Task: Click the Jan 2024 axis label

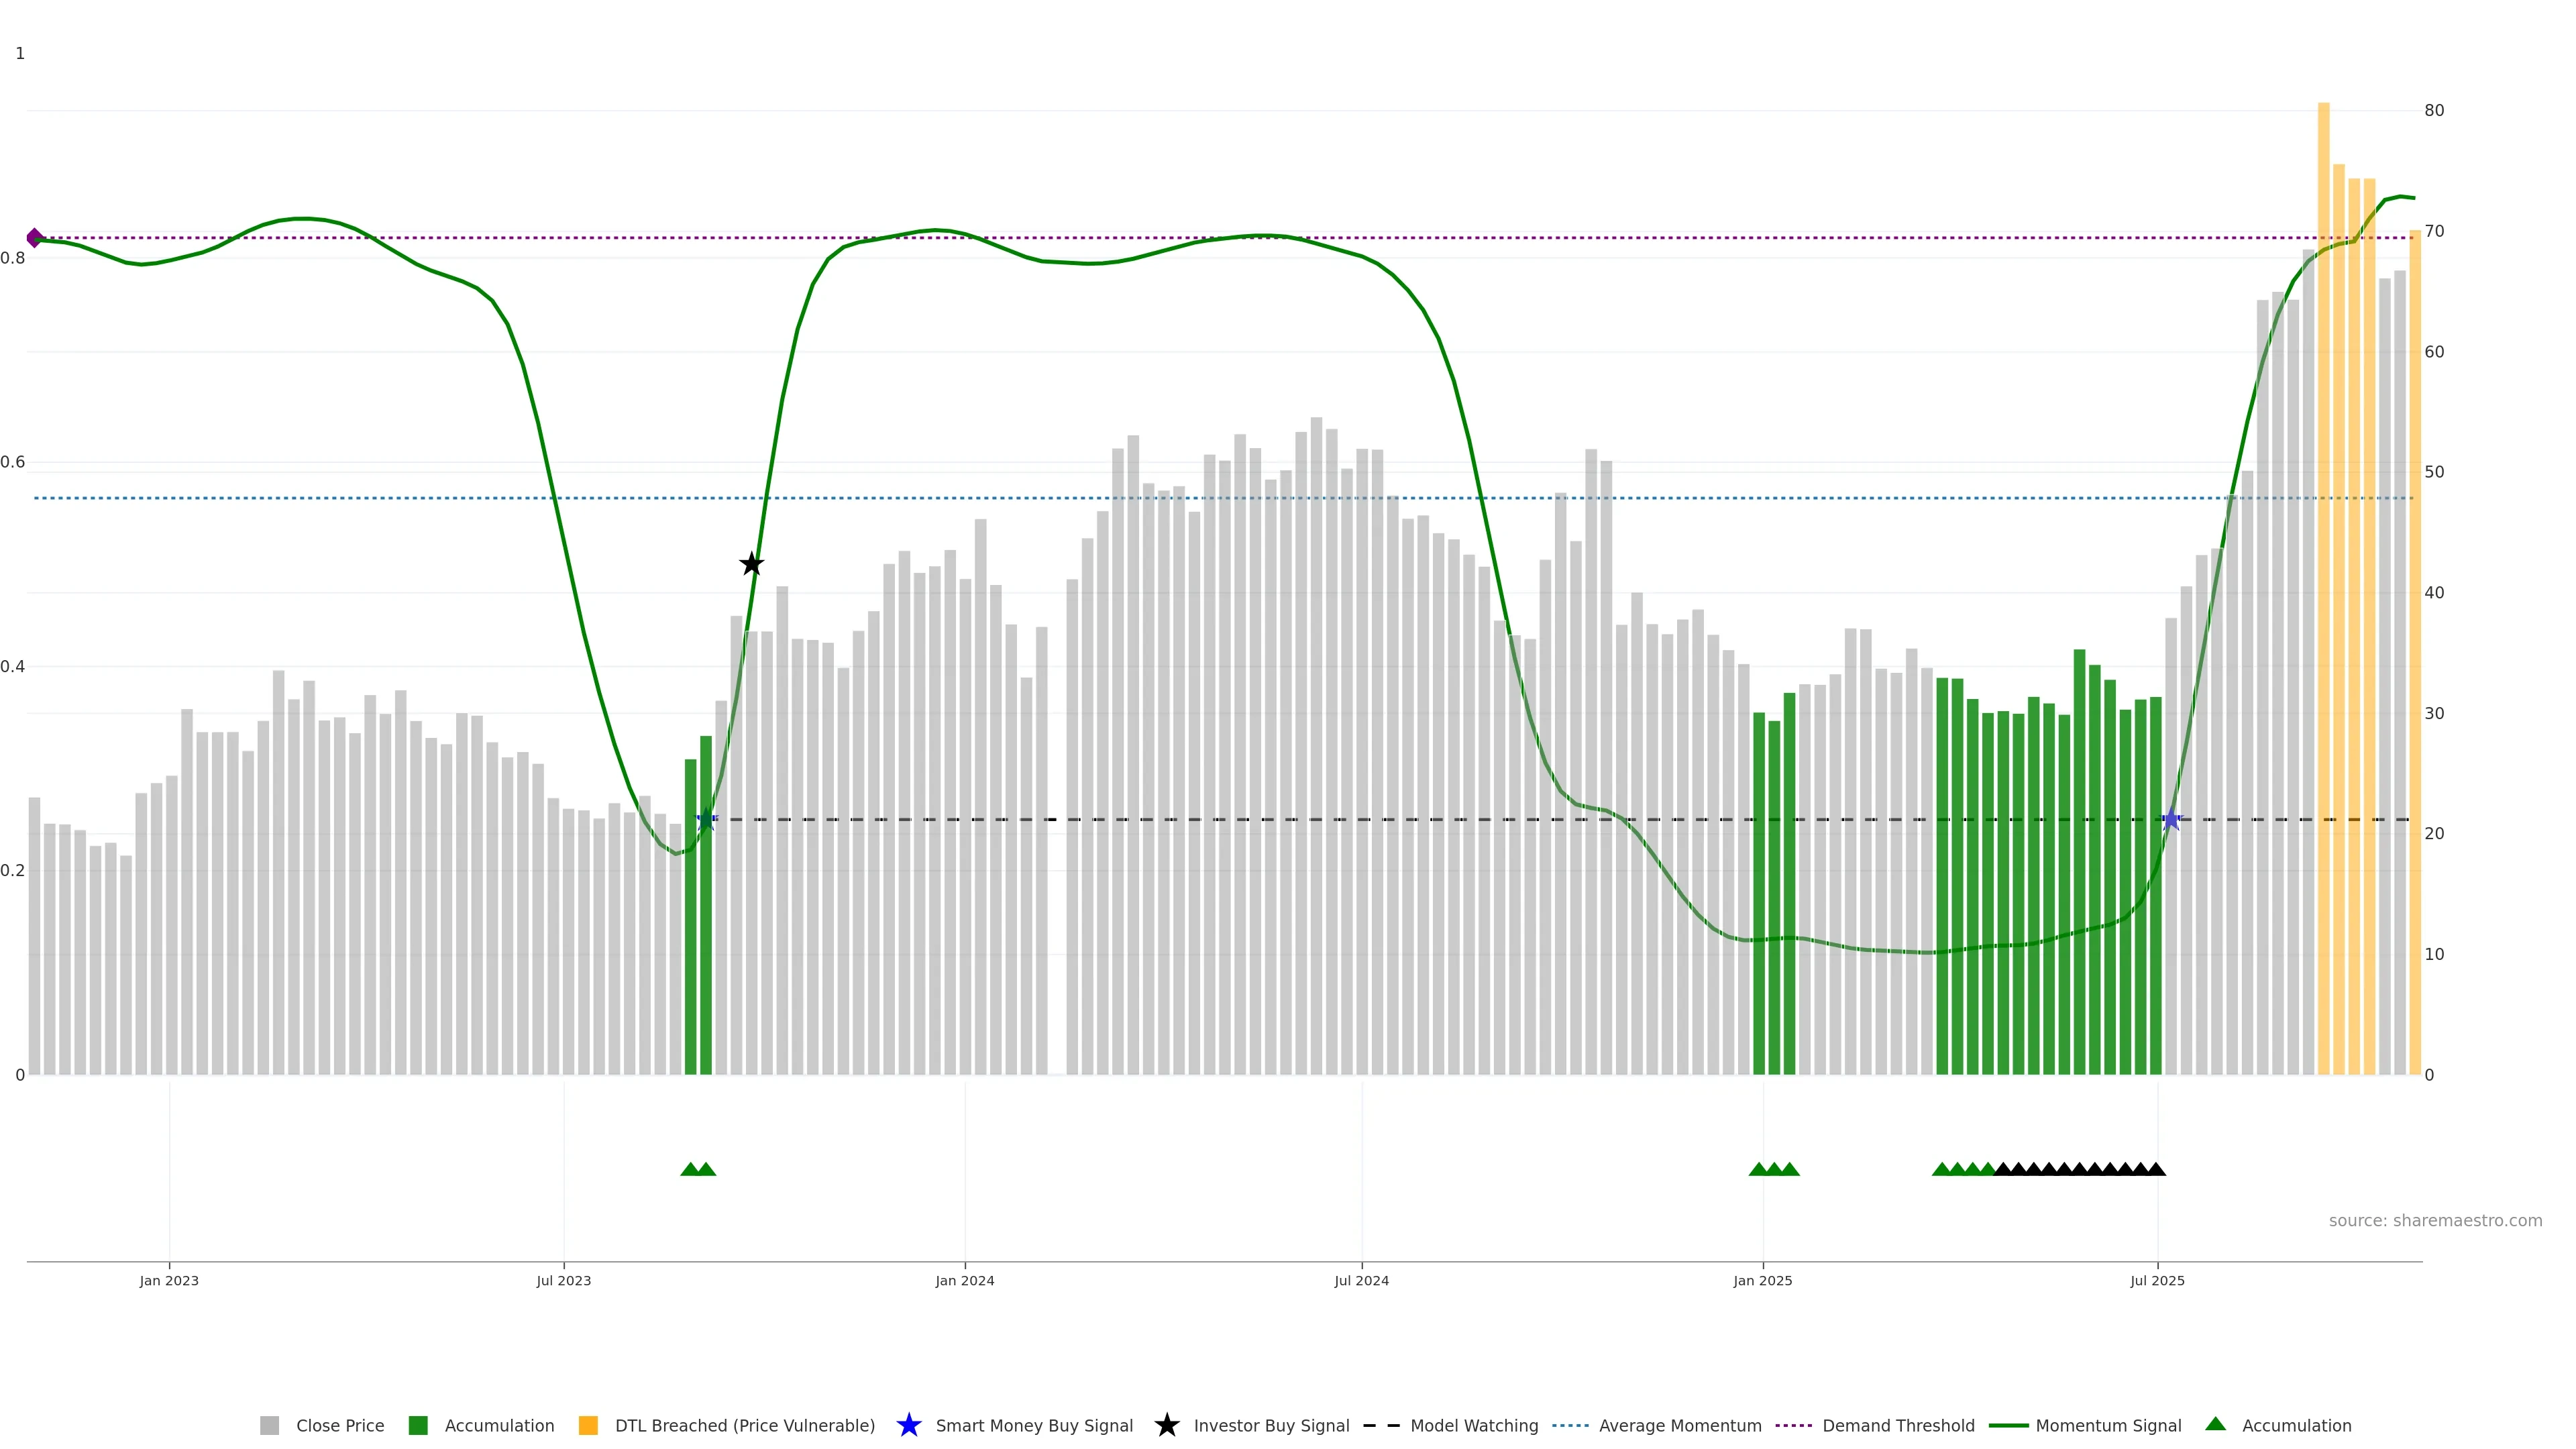Action: pyautogui.click(x=964, y=1280)
